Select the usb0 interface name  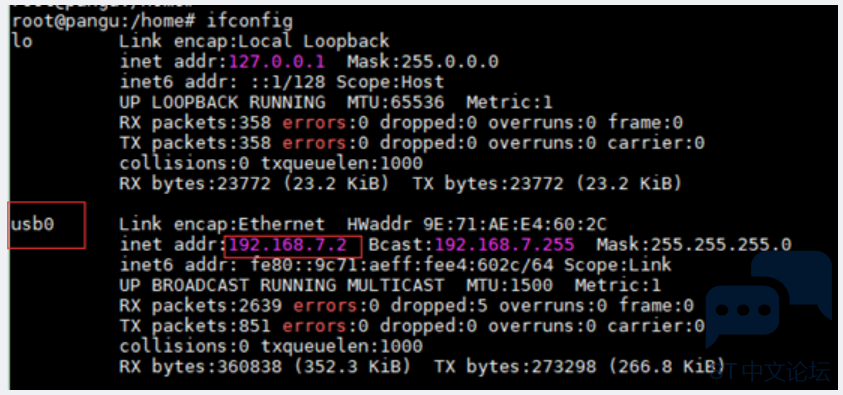click(x=32, y=224)
